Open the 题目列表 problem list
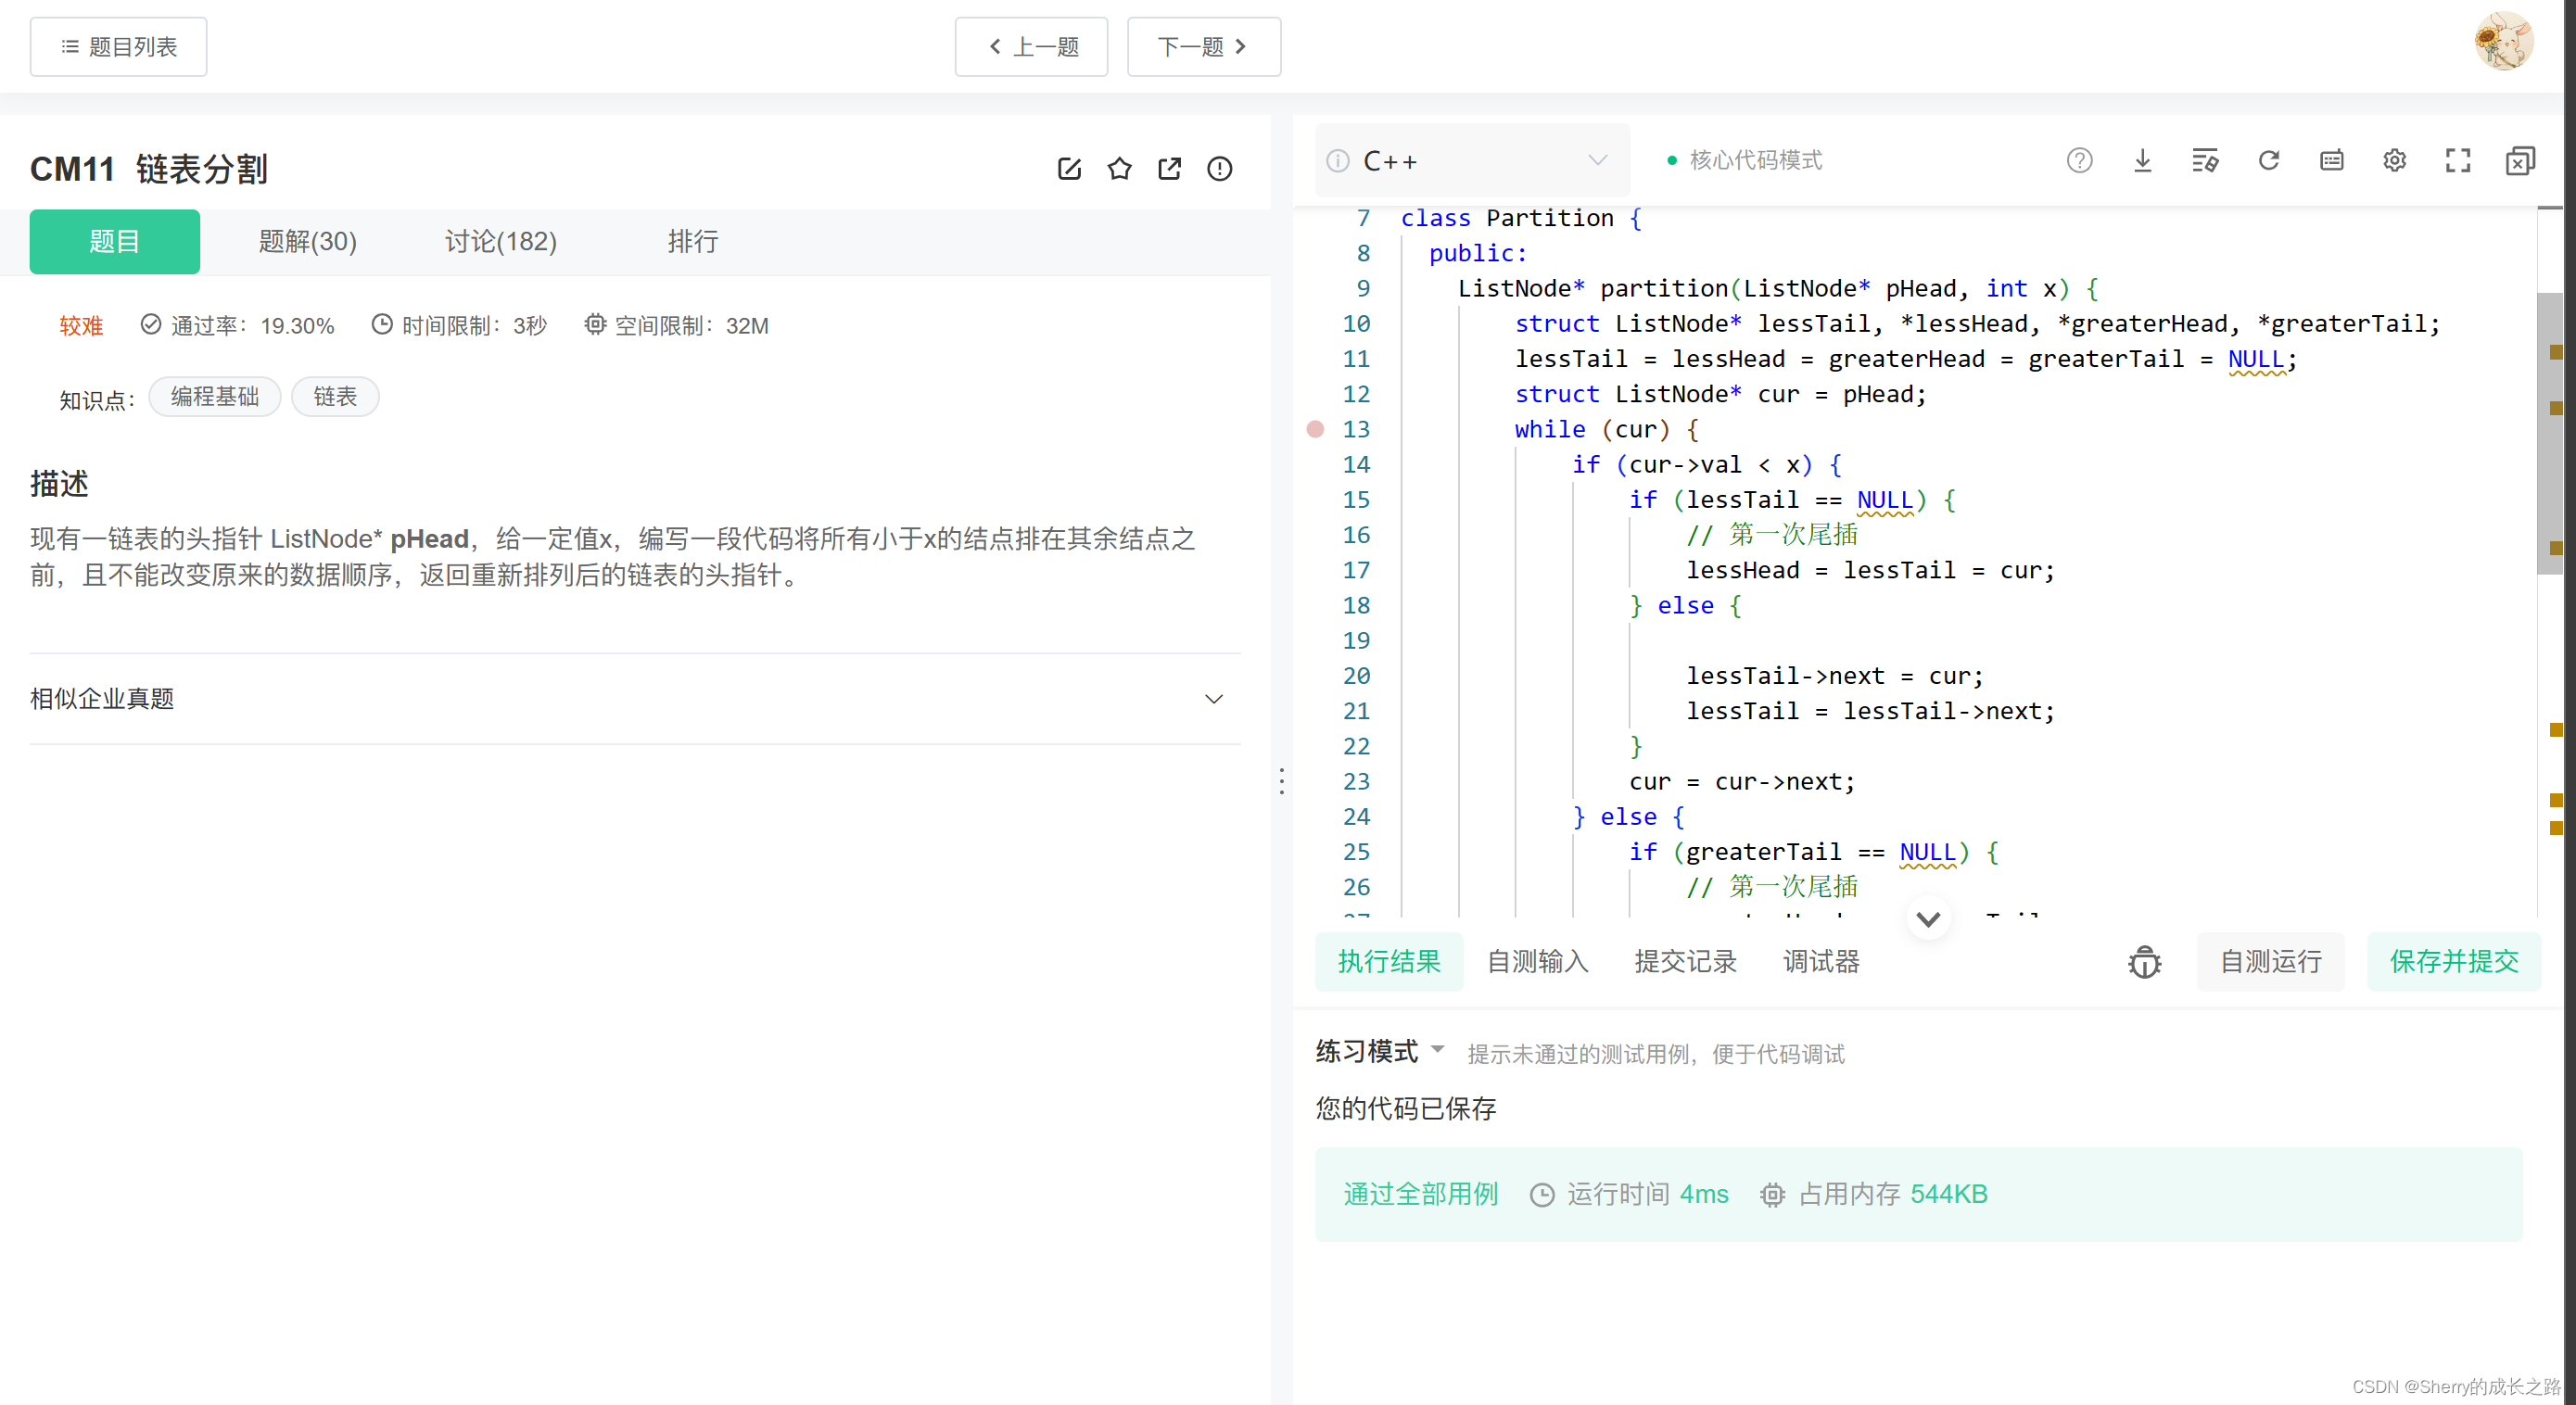2576x1405 pixels. click(118, 47)
